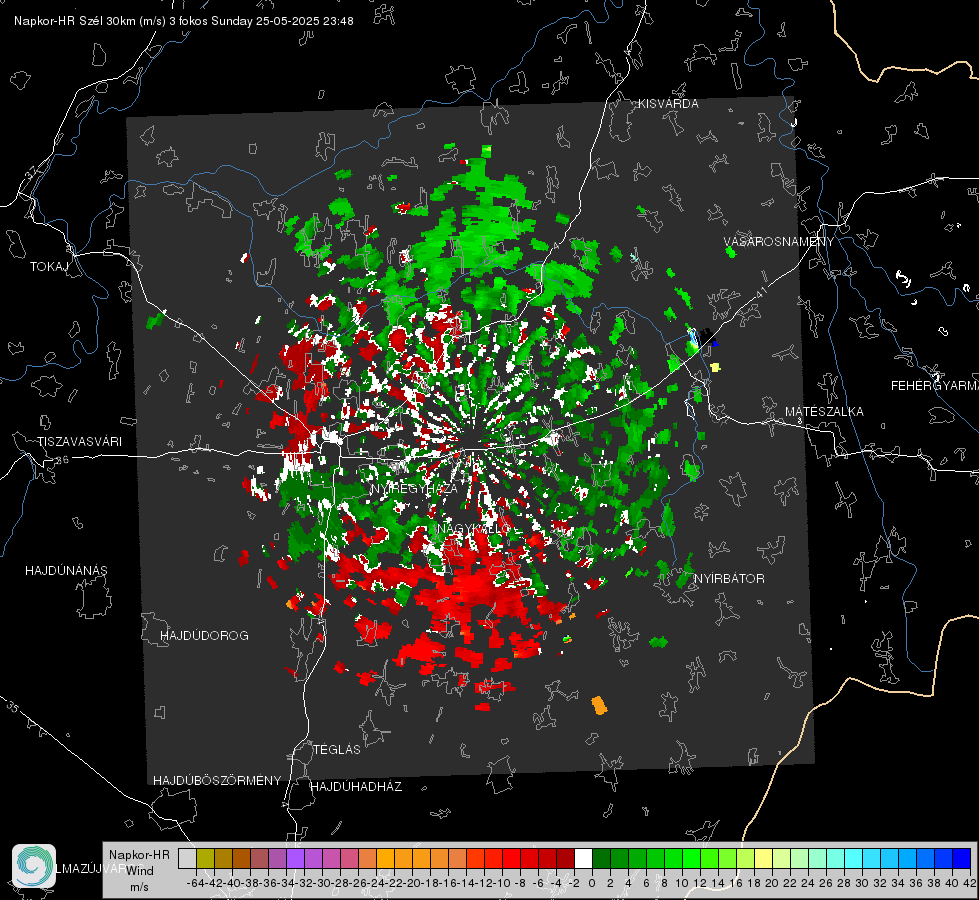Select the white legend swatch before 0

point(583,858)
